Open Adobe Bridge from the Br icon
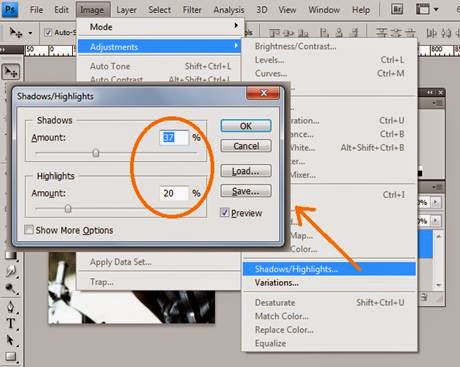 pos(397,9)
